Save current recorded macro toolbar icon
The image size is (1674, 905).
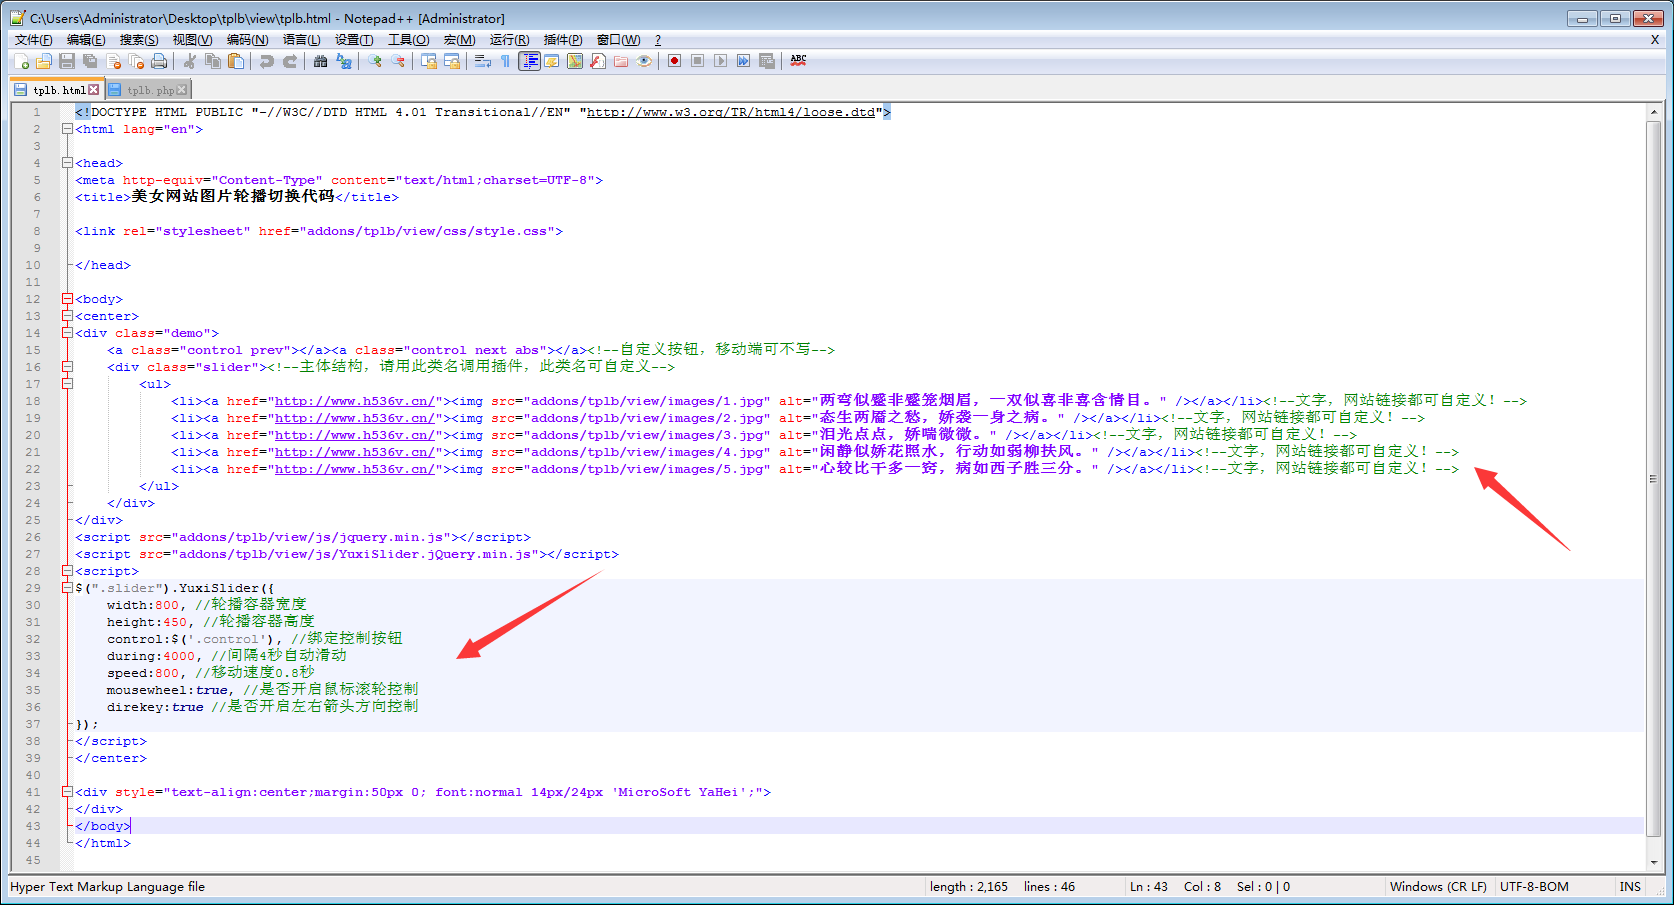(x=767, y=61)
